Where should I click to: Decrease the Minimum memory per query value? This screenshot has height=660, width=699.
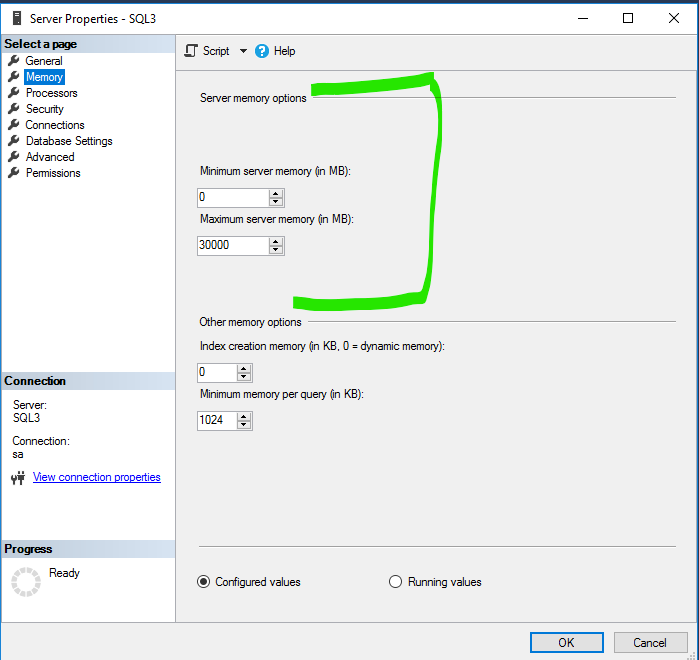pyautogui.click(x=244, y=426)
